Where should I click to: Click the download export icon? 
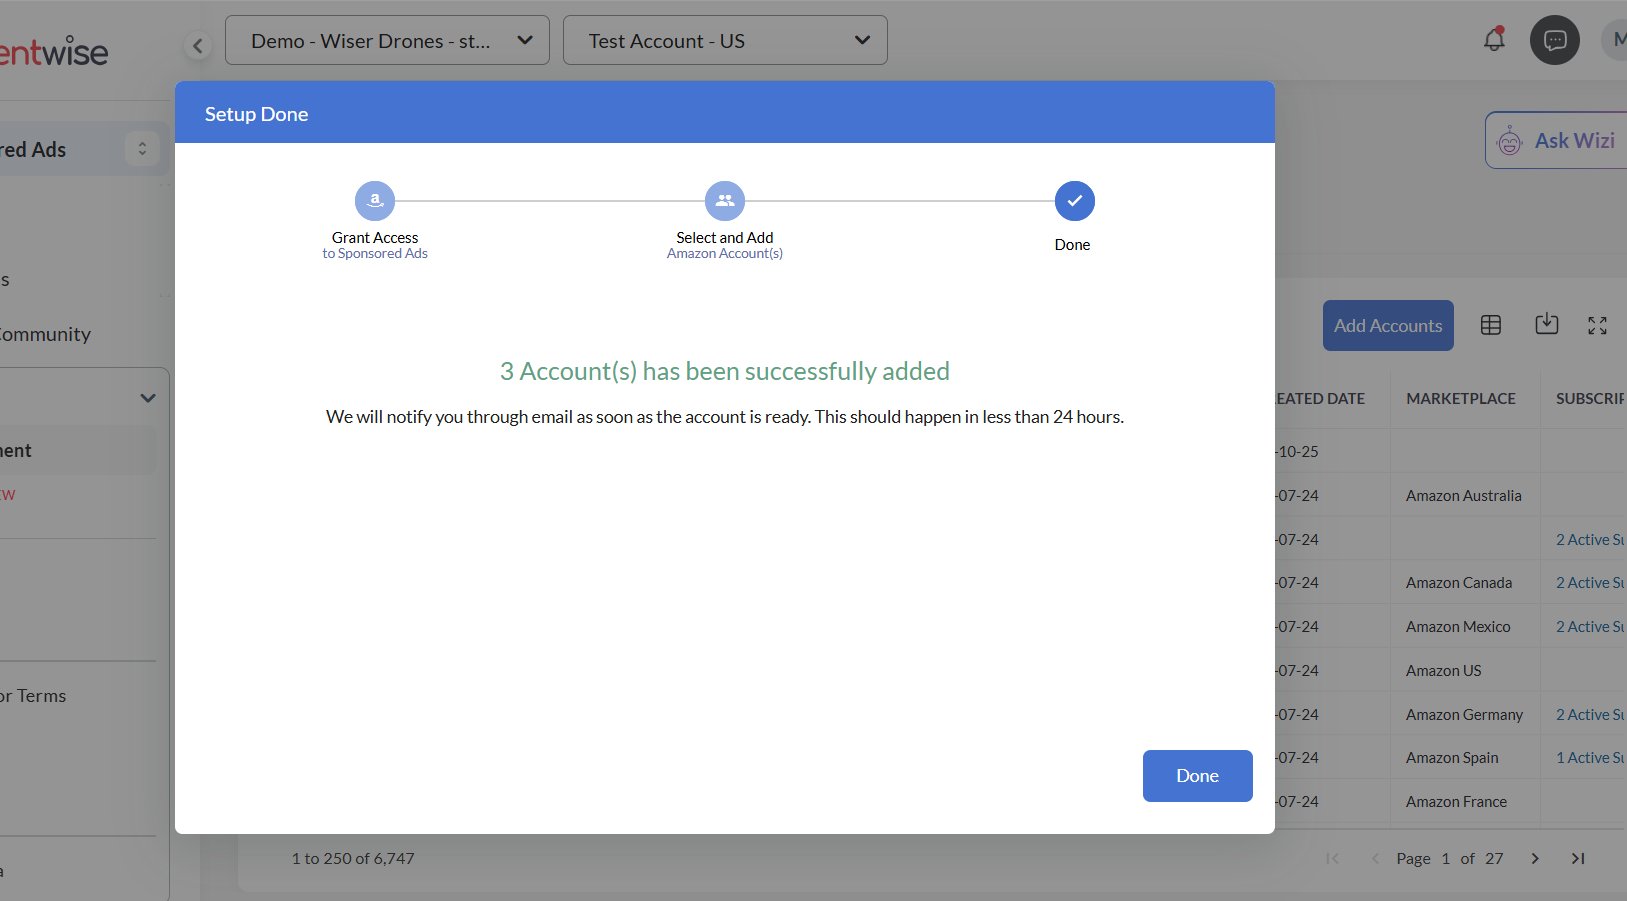coord(1547,325)
